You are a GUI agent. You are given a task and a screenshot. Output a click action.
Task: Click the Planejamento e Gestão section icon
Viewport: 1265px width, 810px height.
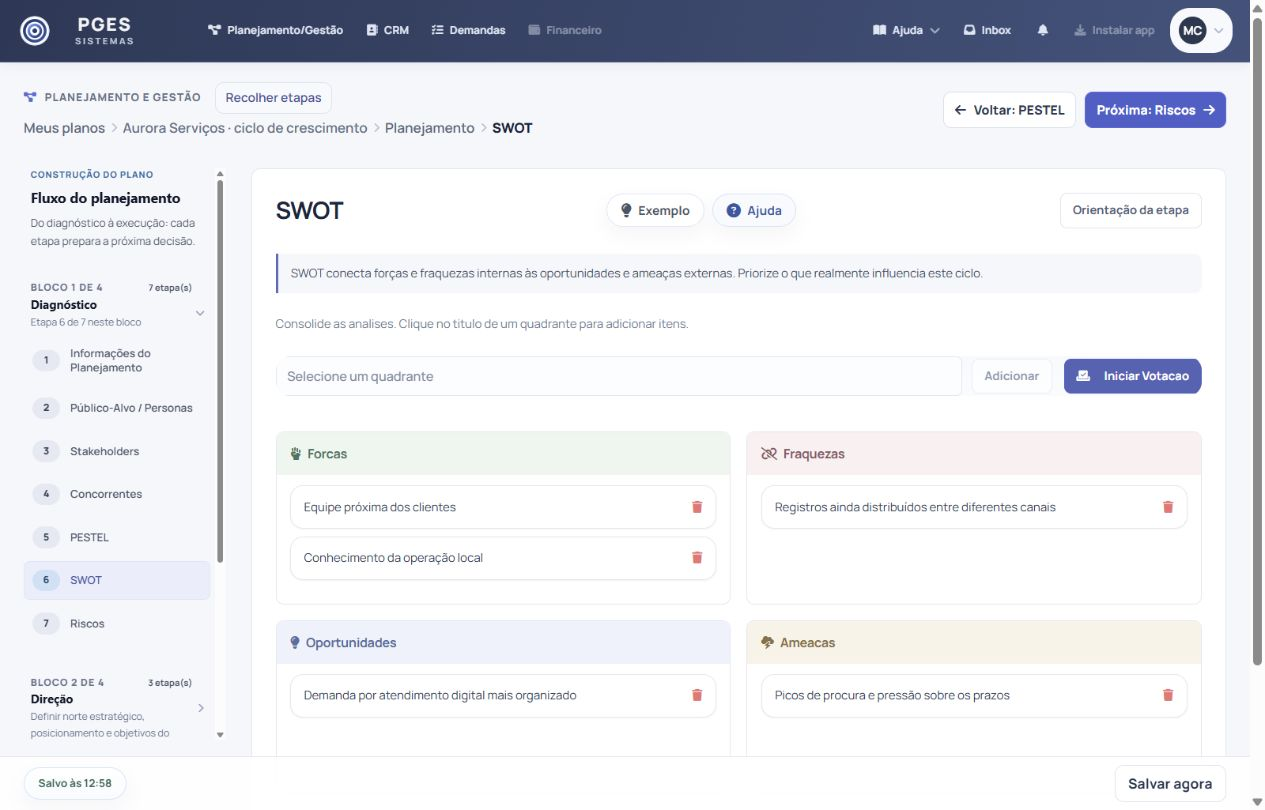(30, 97)
